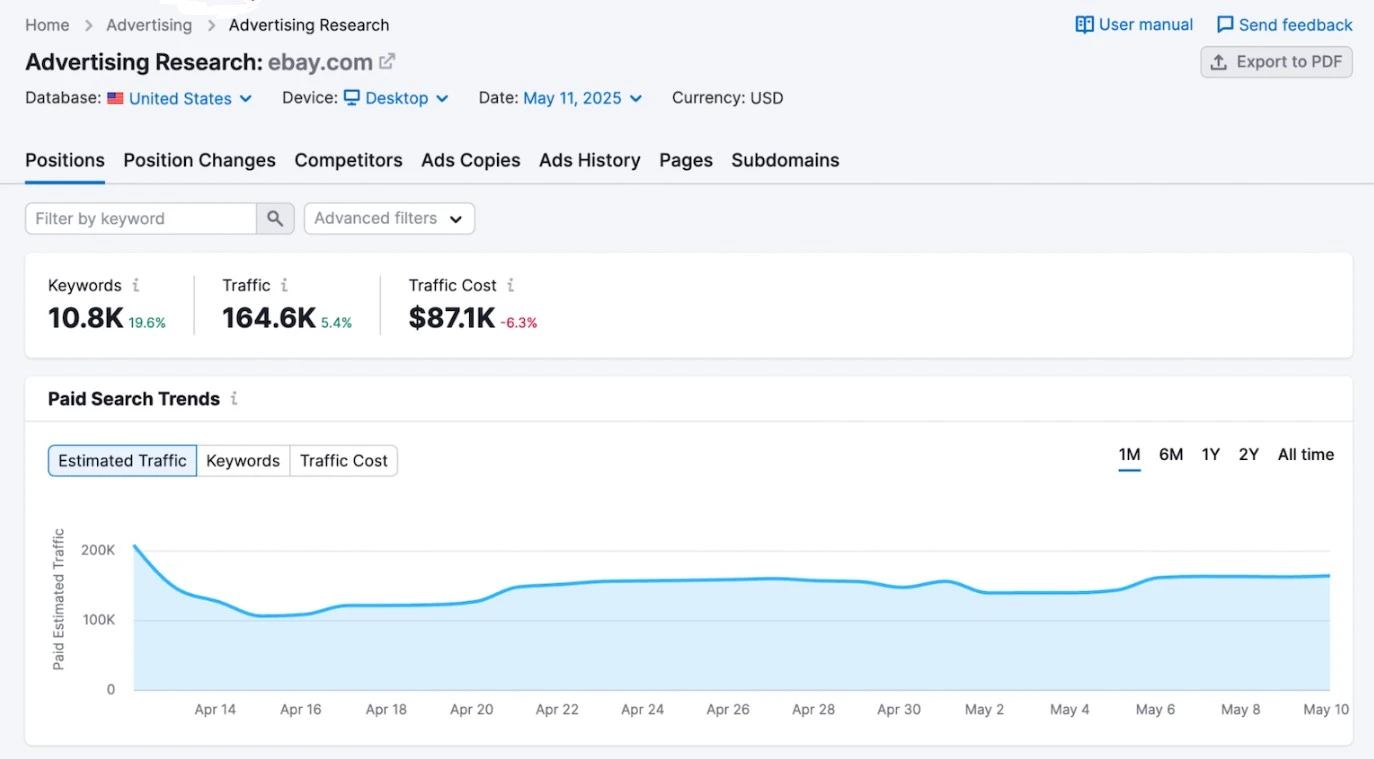Screen dimensions: 1374x759
Task: Click the Apr 30 axis label
Action: [x=899, y=709]
